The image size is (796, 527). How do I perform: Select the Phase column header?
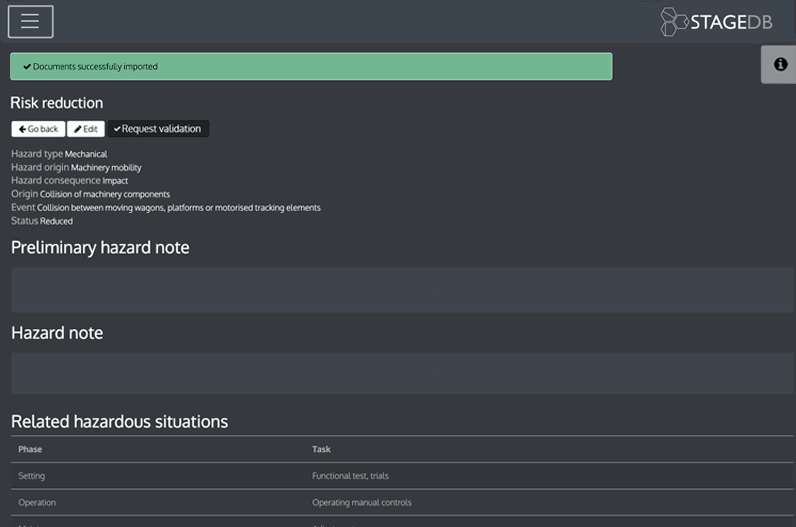pyautogui.click(x=30, y=449)
